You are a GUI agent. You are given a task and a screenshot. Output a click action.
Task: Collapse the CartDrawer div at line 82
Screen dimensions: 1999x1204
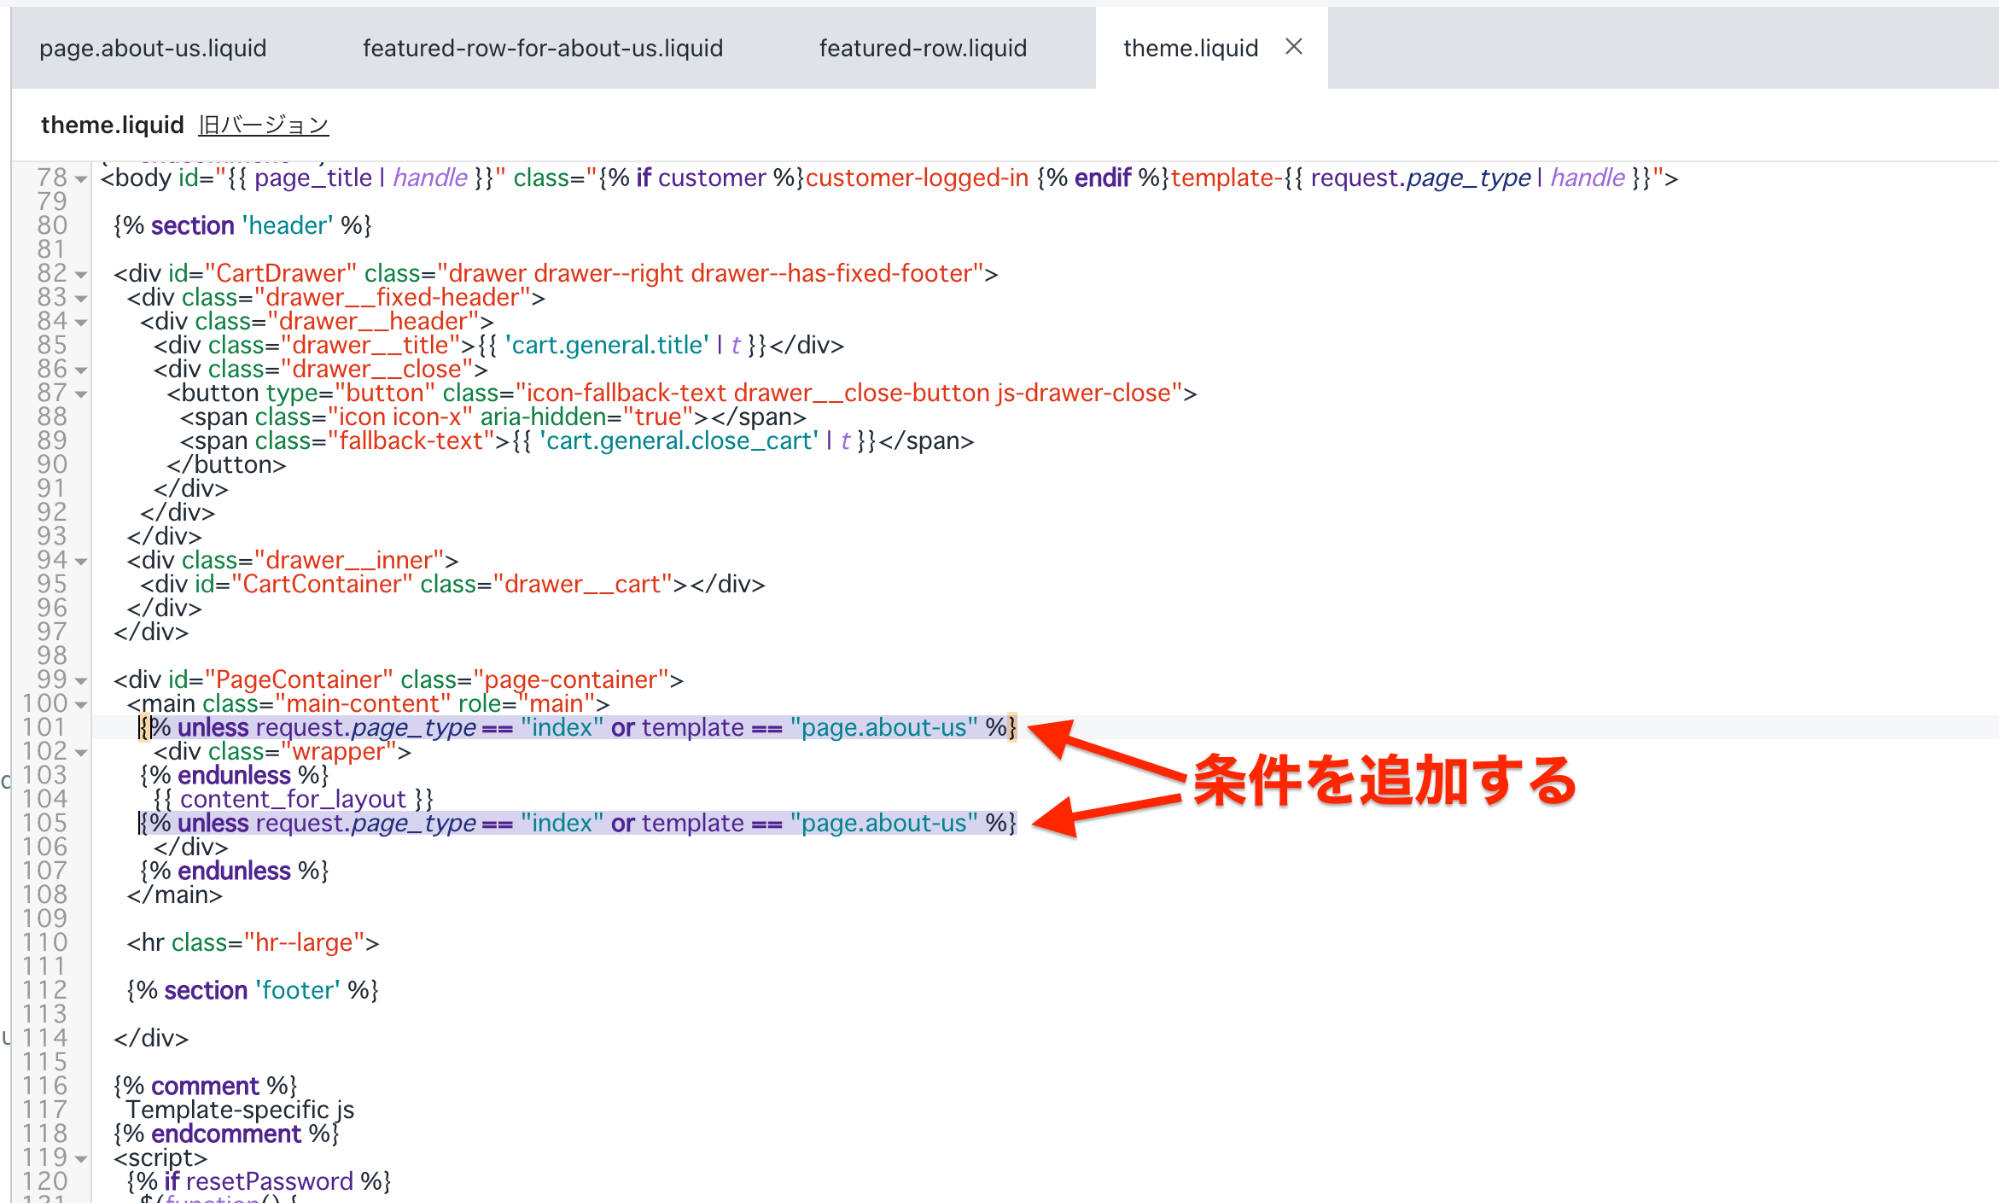coord(81,275)
